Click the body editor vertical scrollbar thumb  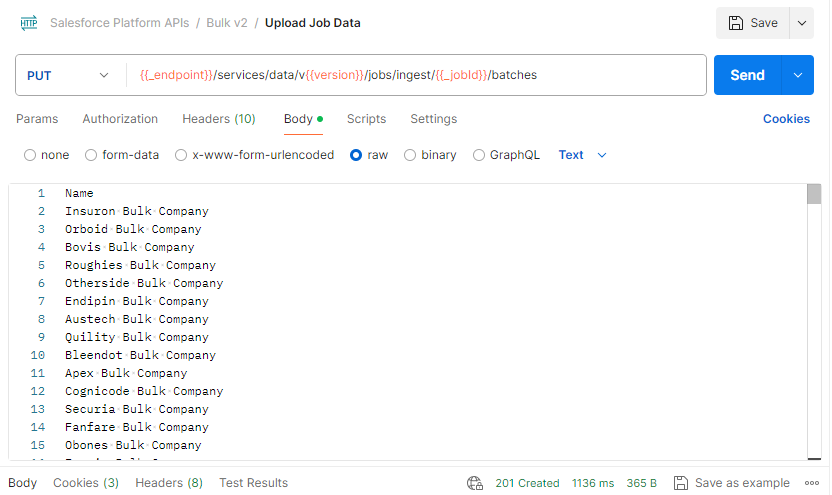tap(814, 194)
